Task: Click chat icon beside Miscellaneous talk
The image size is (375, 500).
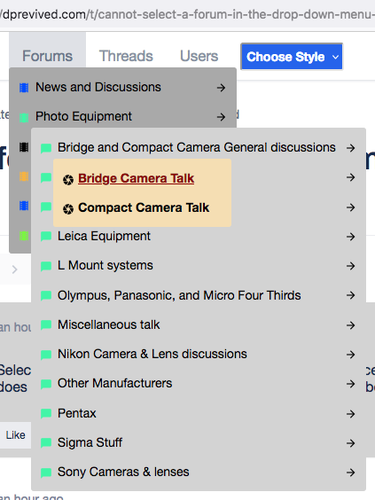Action: pyautogui.click(x=46, y=325)
